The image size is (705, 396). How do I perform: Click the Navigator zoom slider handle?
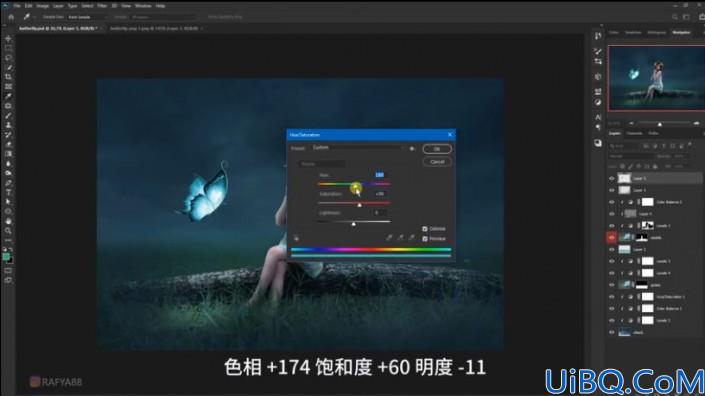click(x=660, y=124)
